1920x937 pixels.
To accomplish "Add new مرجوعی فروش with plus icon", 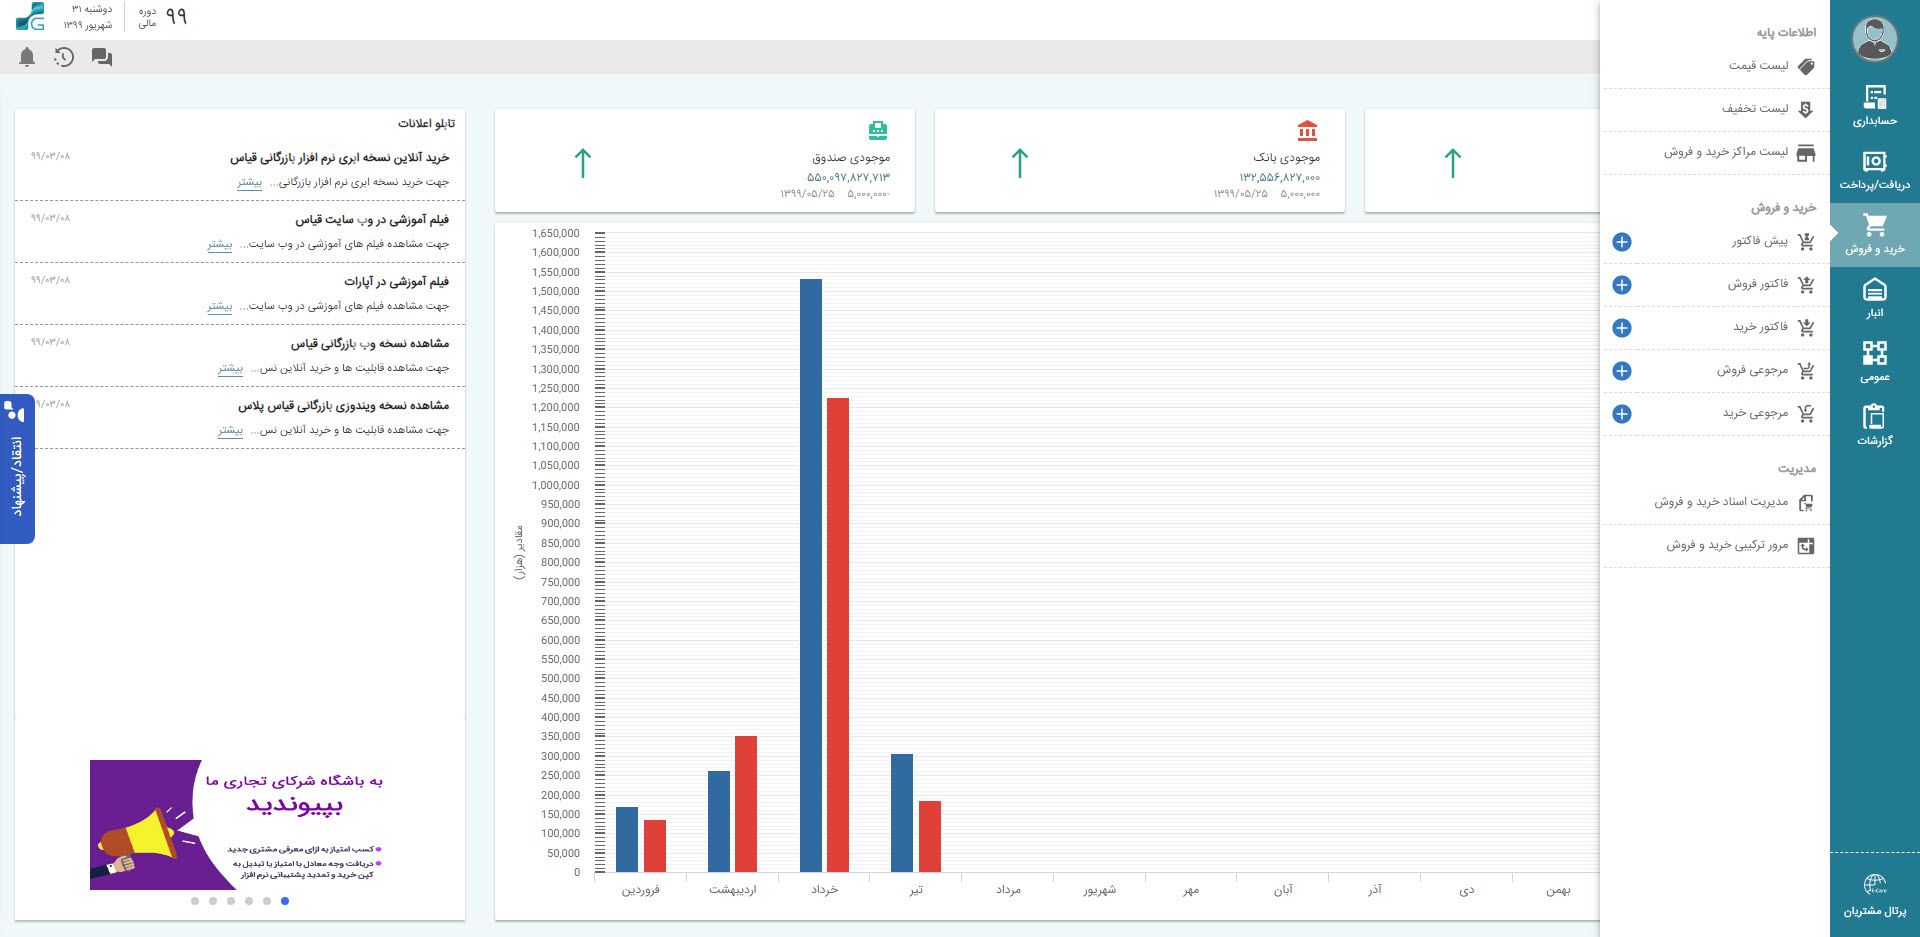I will [x=1622, y=371].
